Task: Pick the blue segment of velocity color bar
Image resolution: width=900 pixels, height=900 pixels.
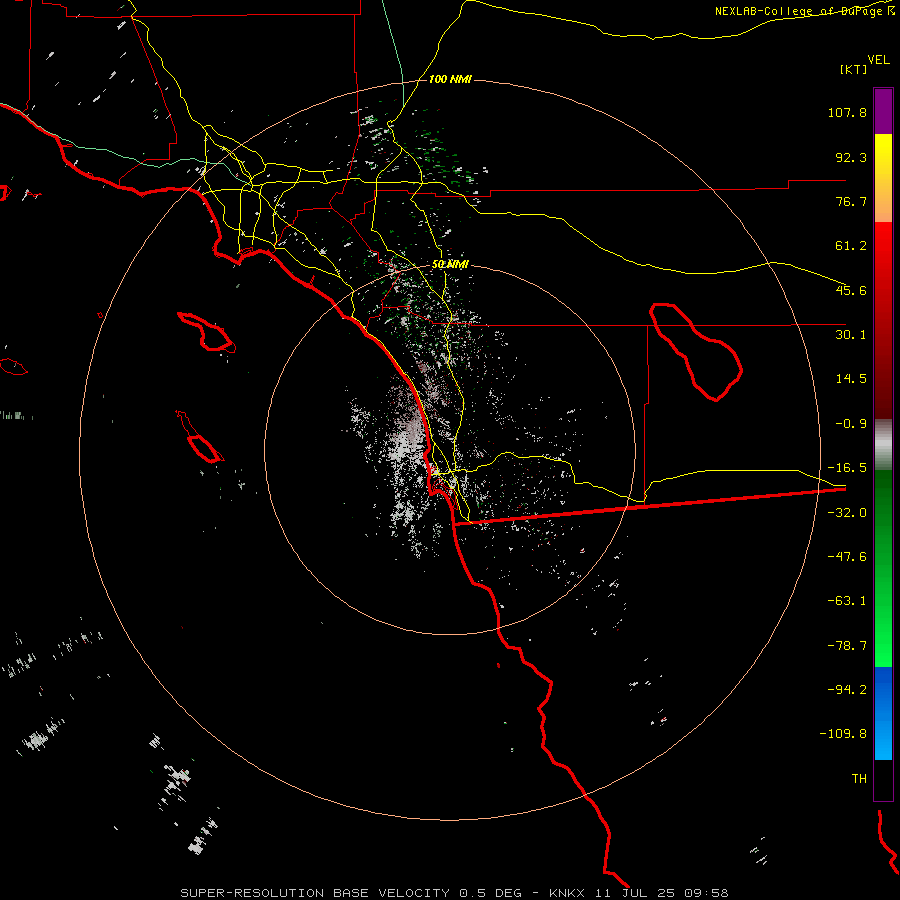Action: 883,713
